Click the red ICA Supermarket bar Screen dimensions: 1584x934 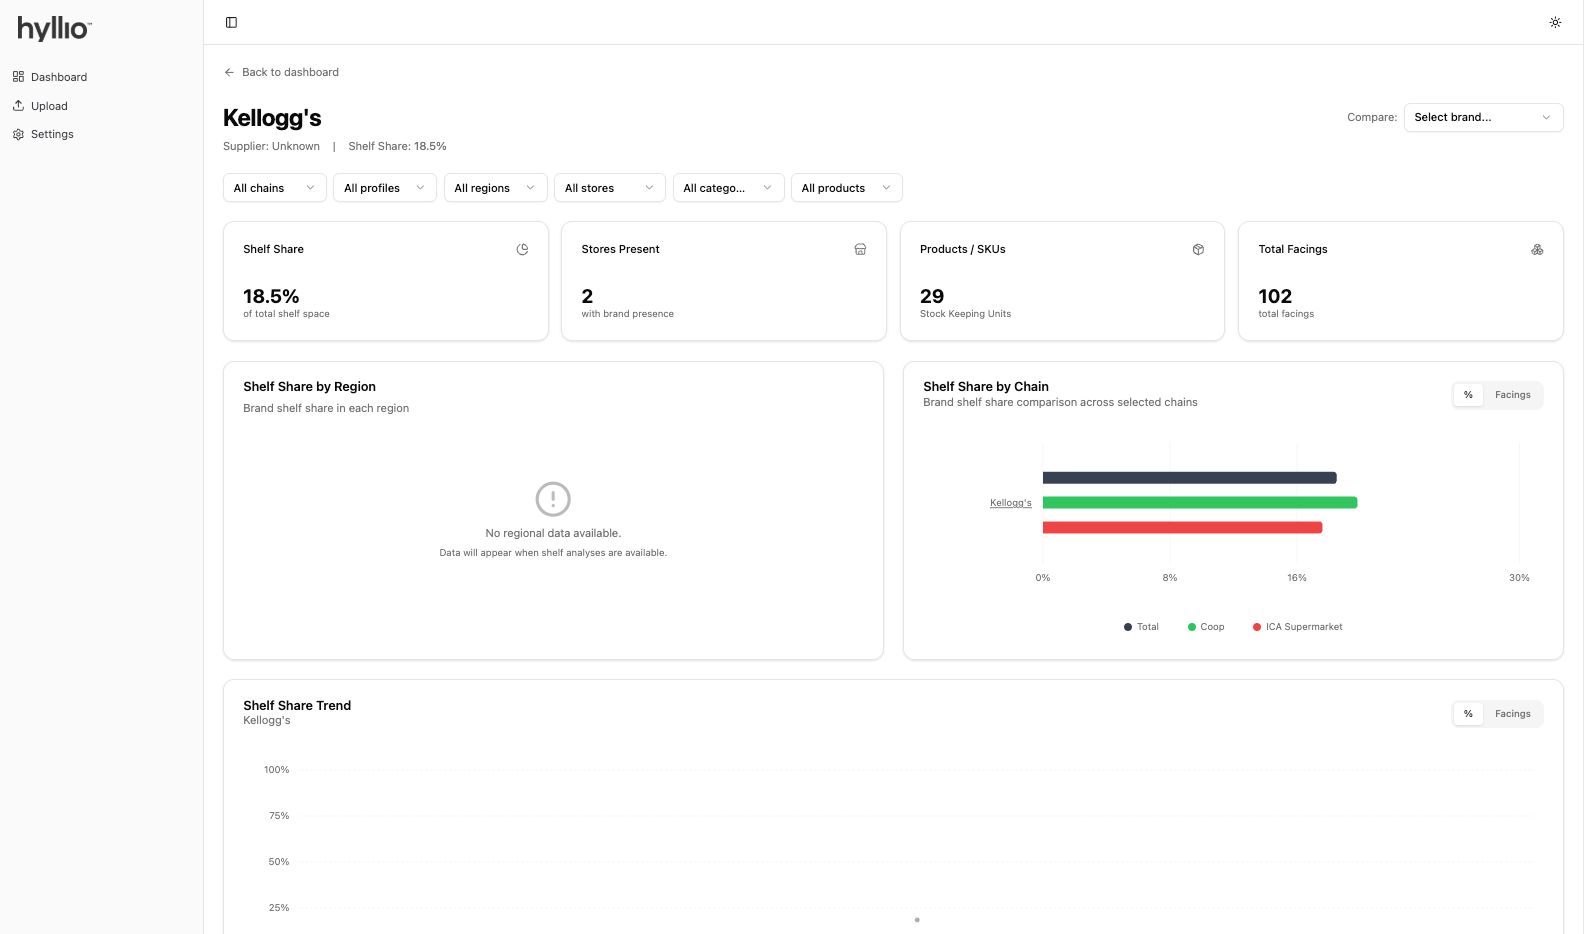(1183, 528)
